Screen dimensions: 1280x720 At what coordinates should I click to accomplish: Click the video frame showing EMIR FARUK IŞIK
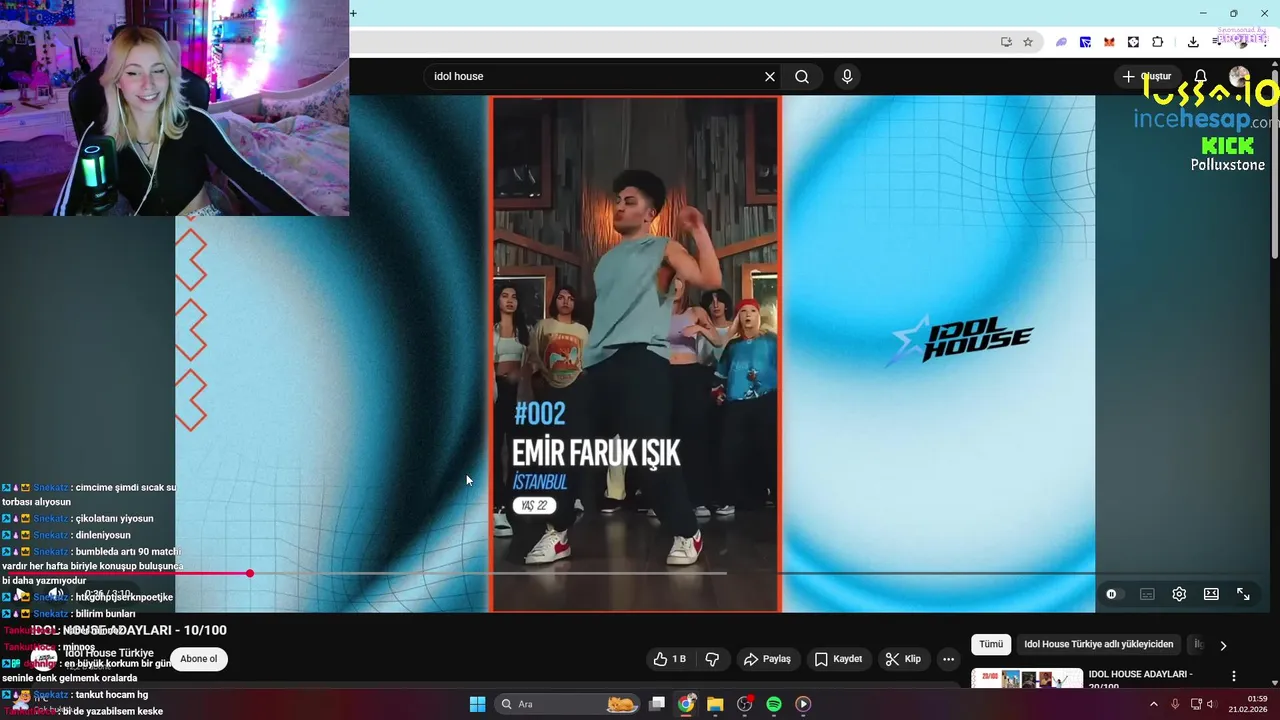coord(635,353)
